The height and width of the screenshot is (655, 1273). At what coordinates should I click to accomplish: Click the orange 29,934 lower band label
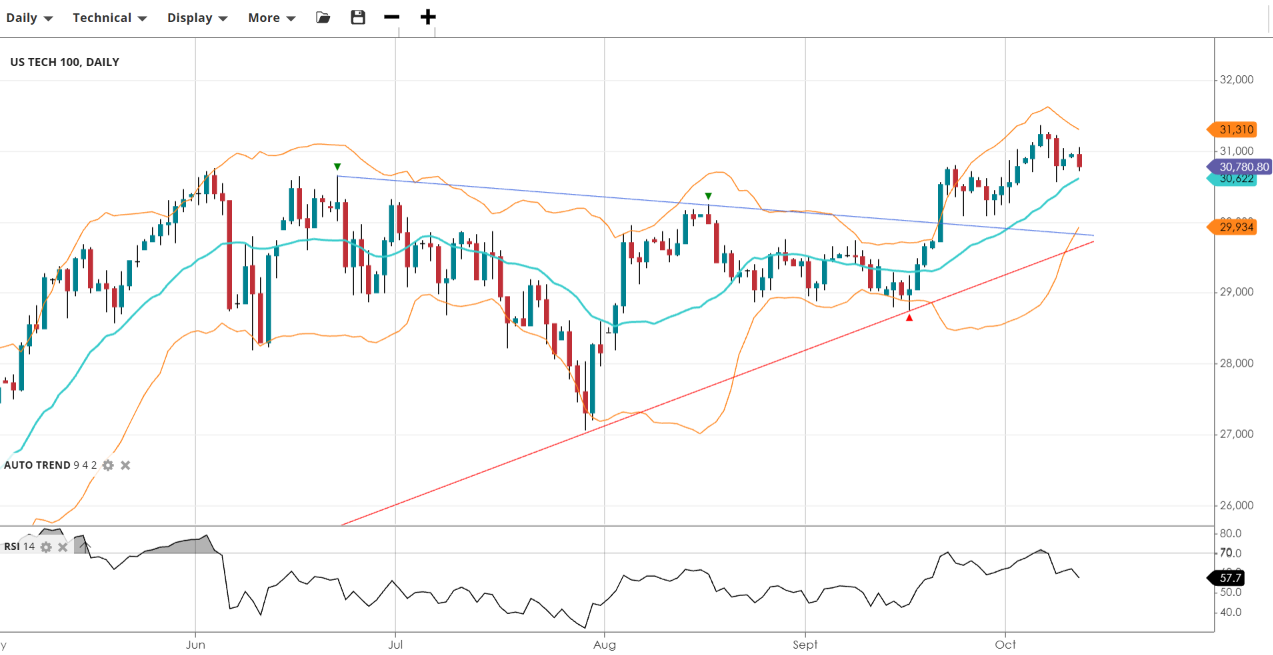click(x=1232, y=227)
